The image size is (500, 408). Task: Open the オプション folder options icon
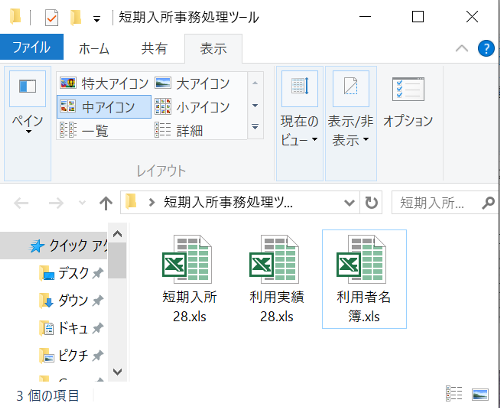click(x=408, y=103)
